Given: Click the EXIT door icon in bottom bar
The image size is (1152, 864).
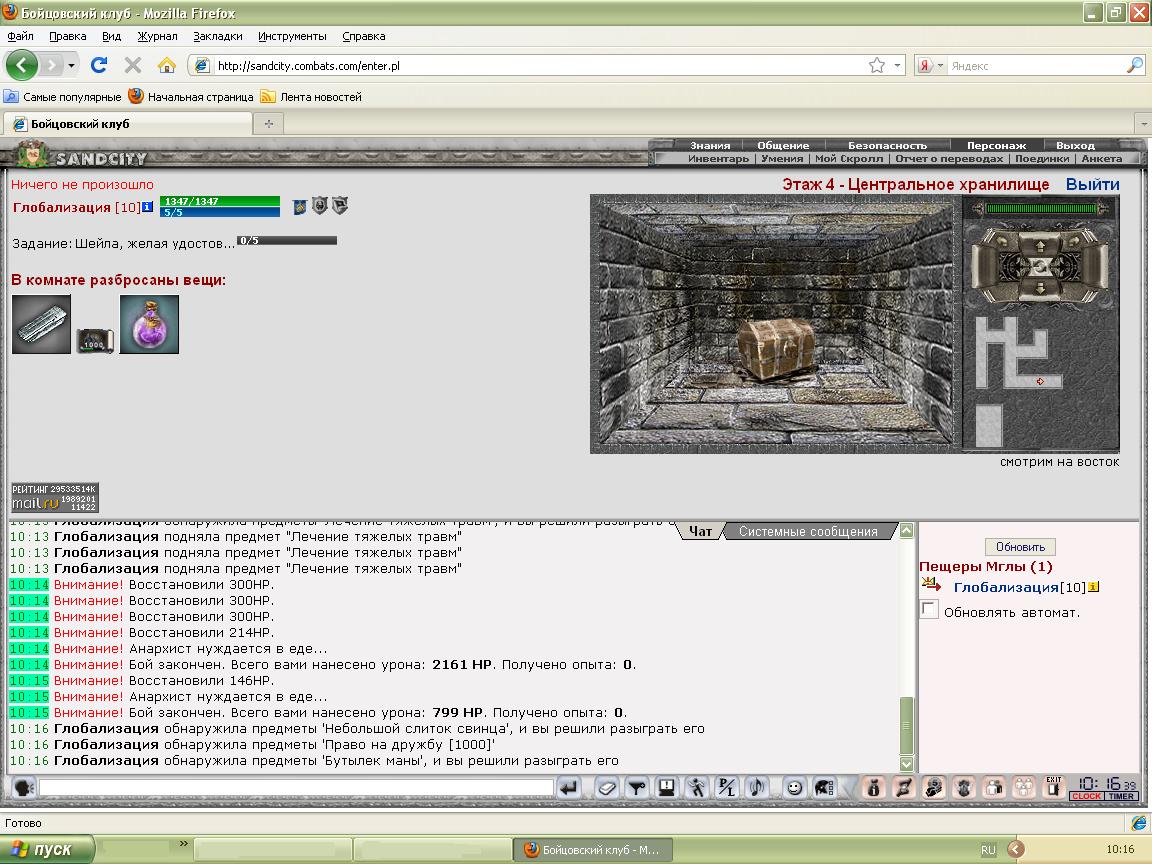Looking at the screenshot, I should tap(1053, 787).
